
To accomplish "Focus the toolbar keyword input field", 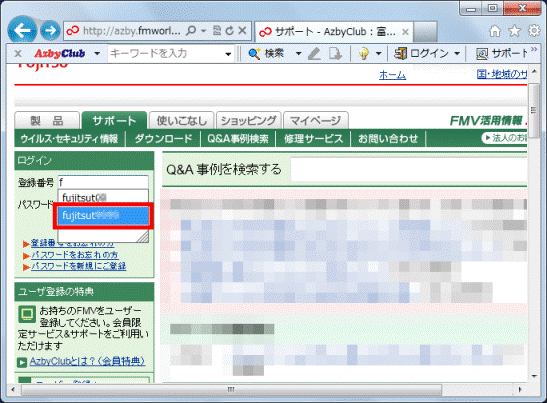I will click(x=165, y=53).
